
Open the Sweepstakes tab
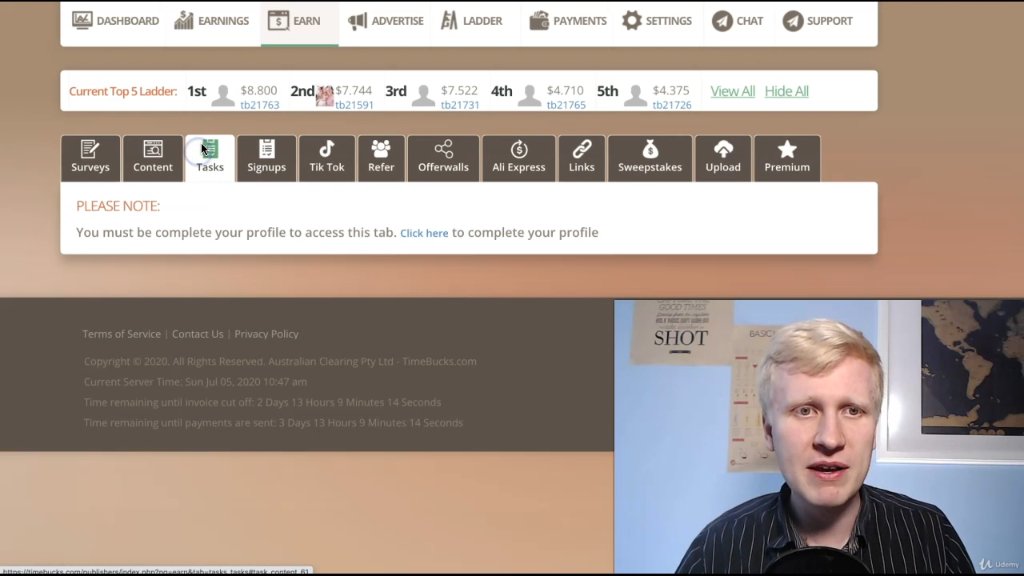650,157
